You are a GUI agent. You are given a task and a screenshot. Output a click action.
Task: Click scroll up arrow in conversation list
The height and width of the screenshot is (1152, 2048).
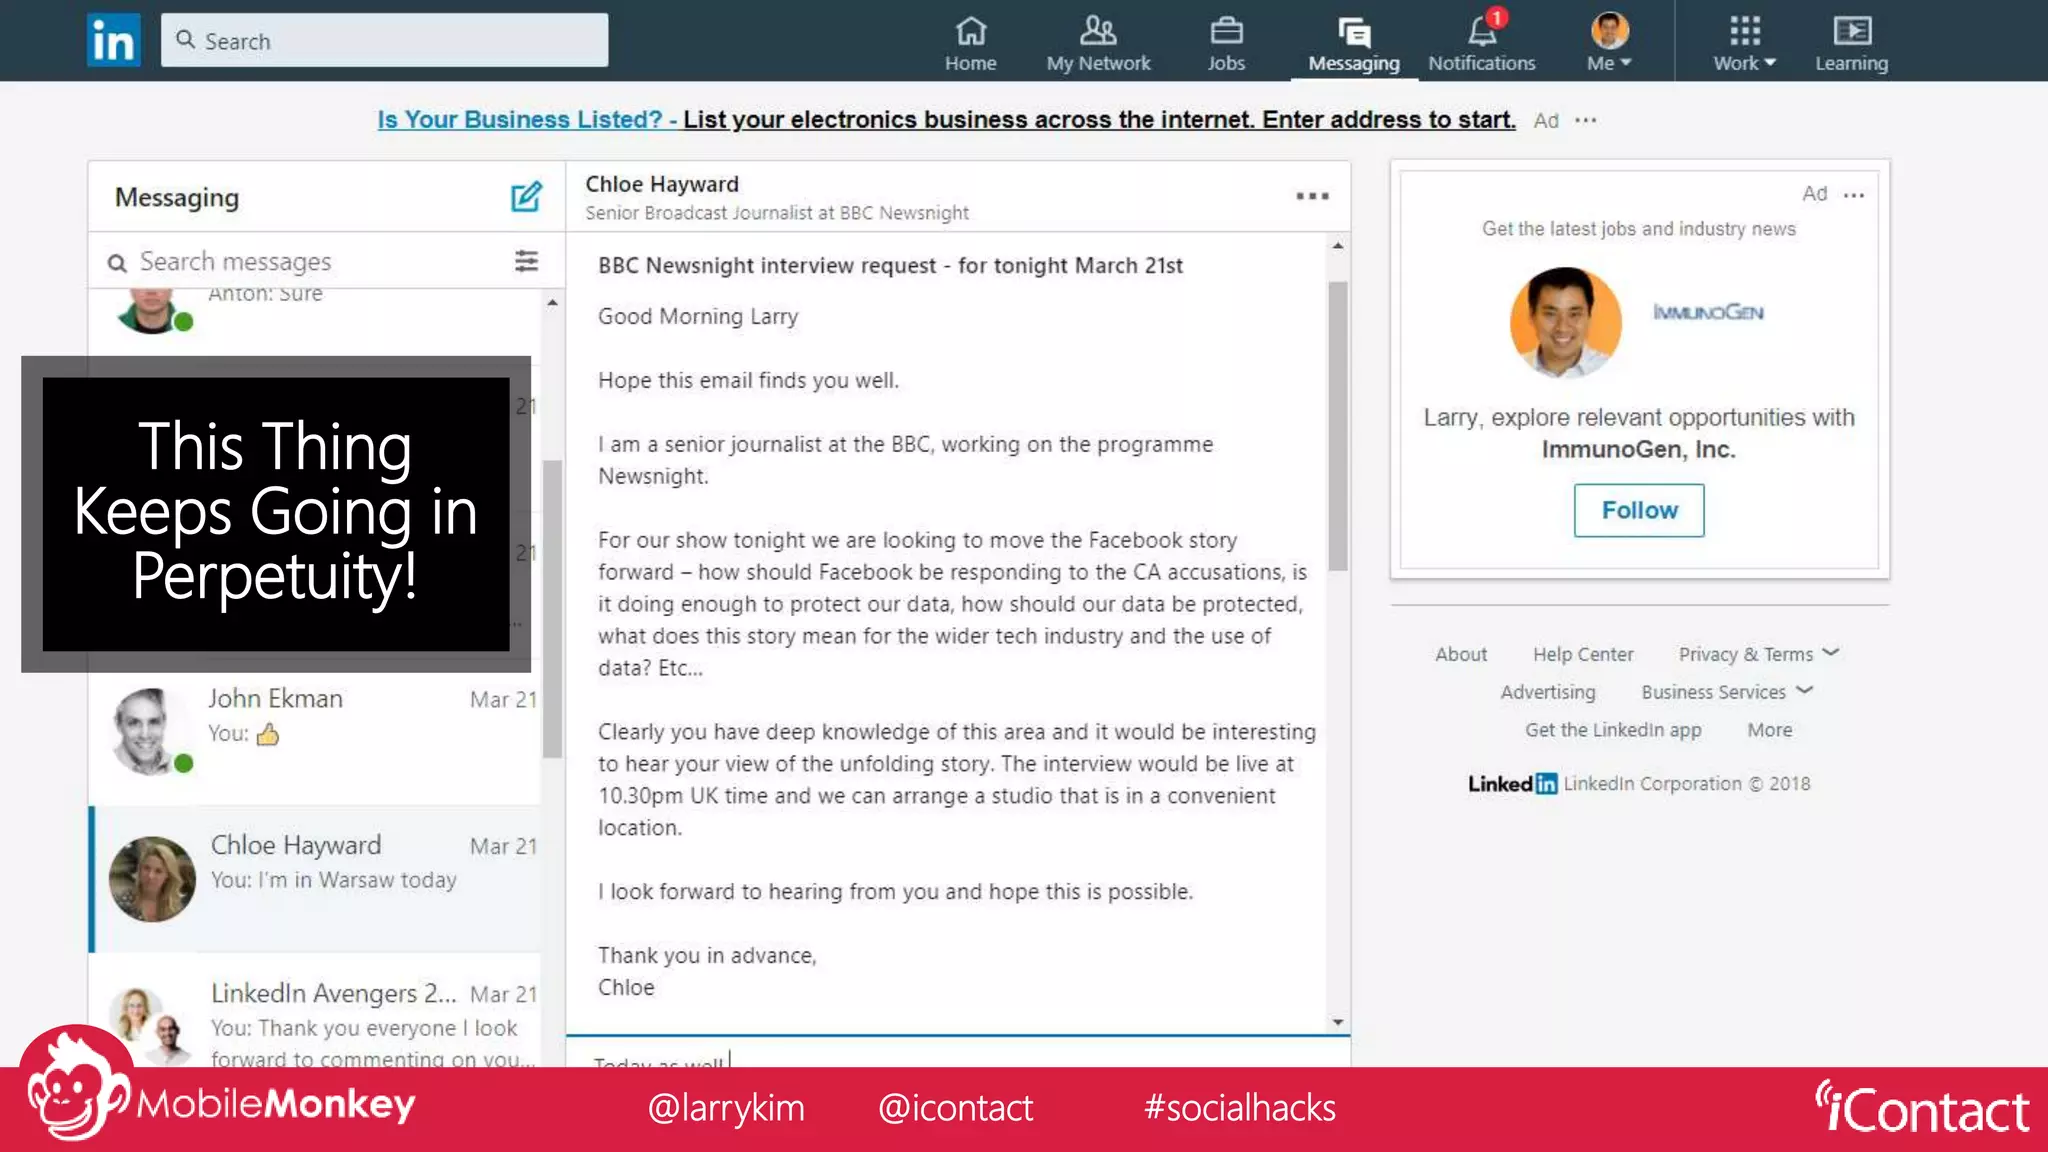552,302
